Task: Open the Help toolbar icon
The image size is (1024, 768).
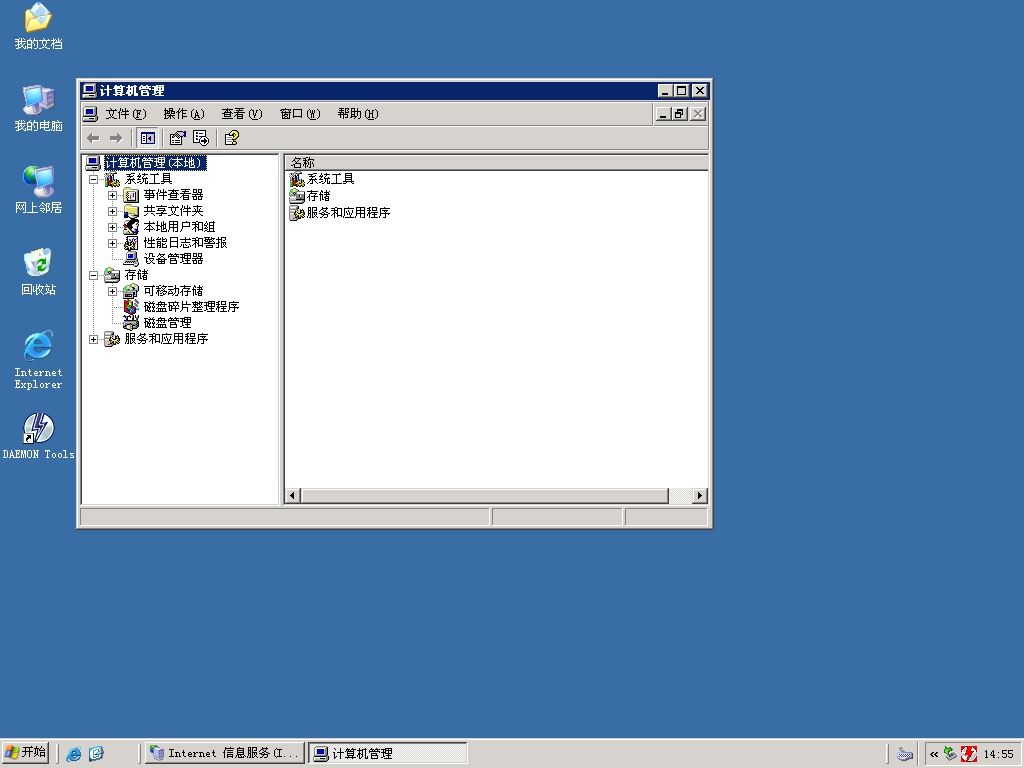Action: point(231,138)
